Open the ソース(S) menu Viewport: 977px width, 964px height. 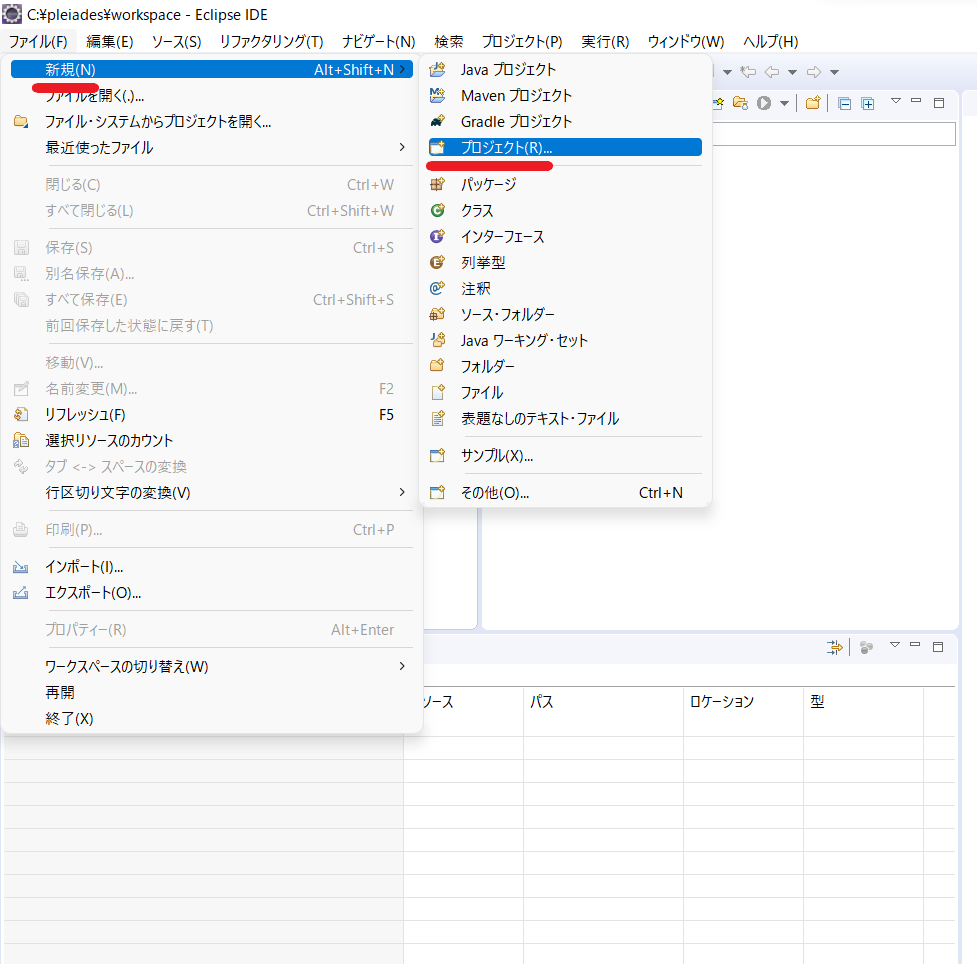click(176, 42)
